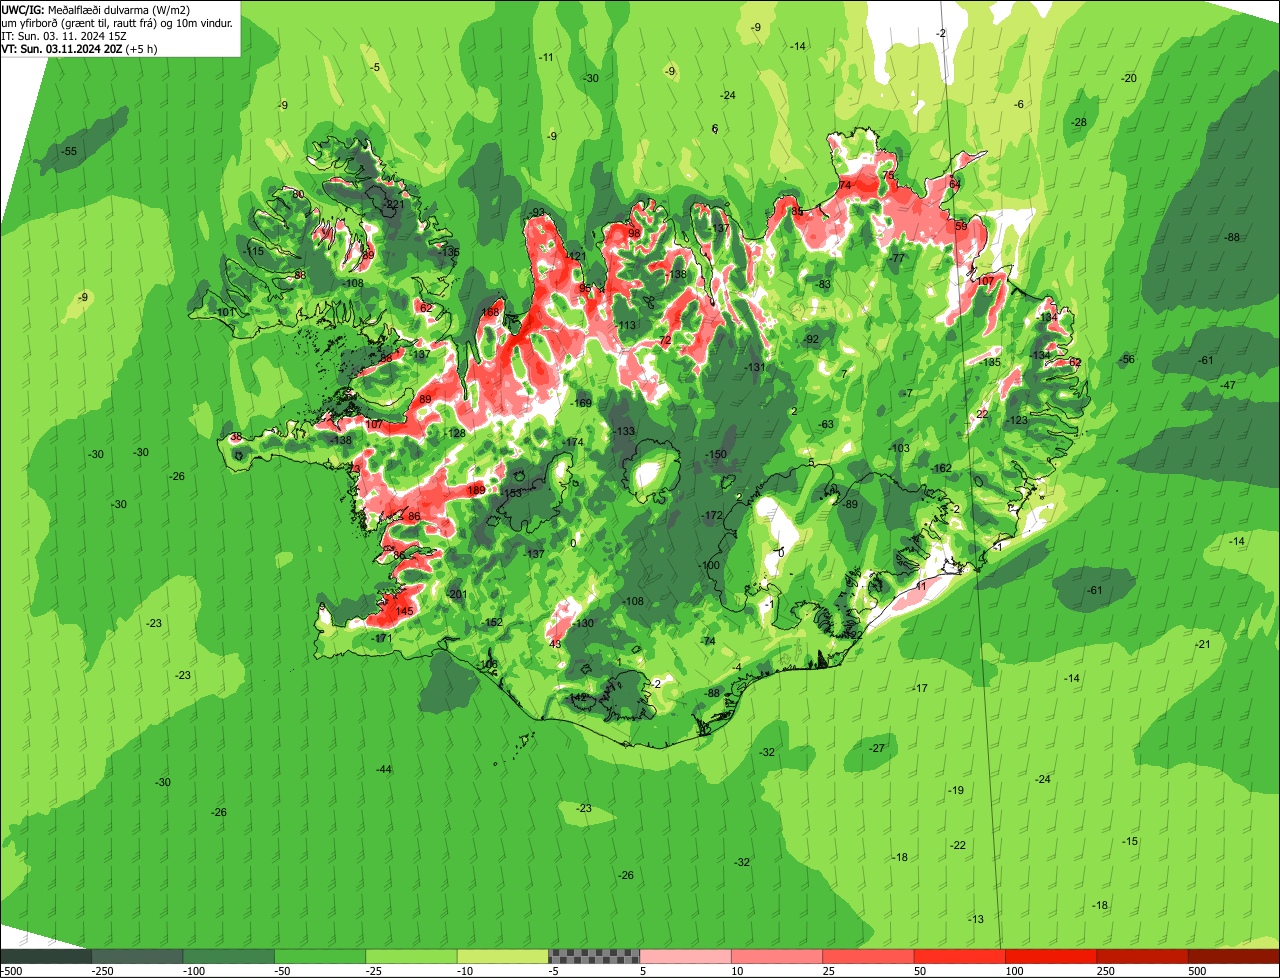Click the light green legend swatch between -25 and -10

(x=412, y=956)
